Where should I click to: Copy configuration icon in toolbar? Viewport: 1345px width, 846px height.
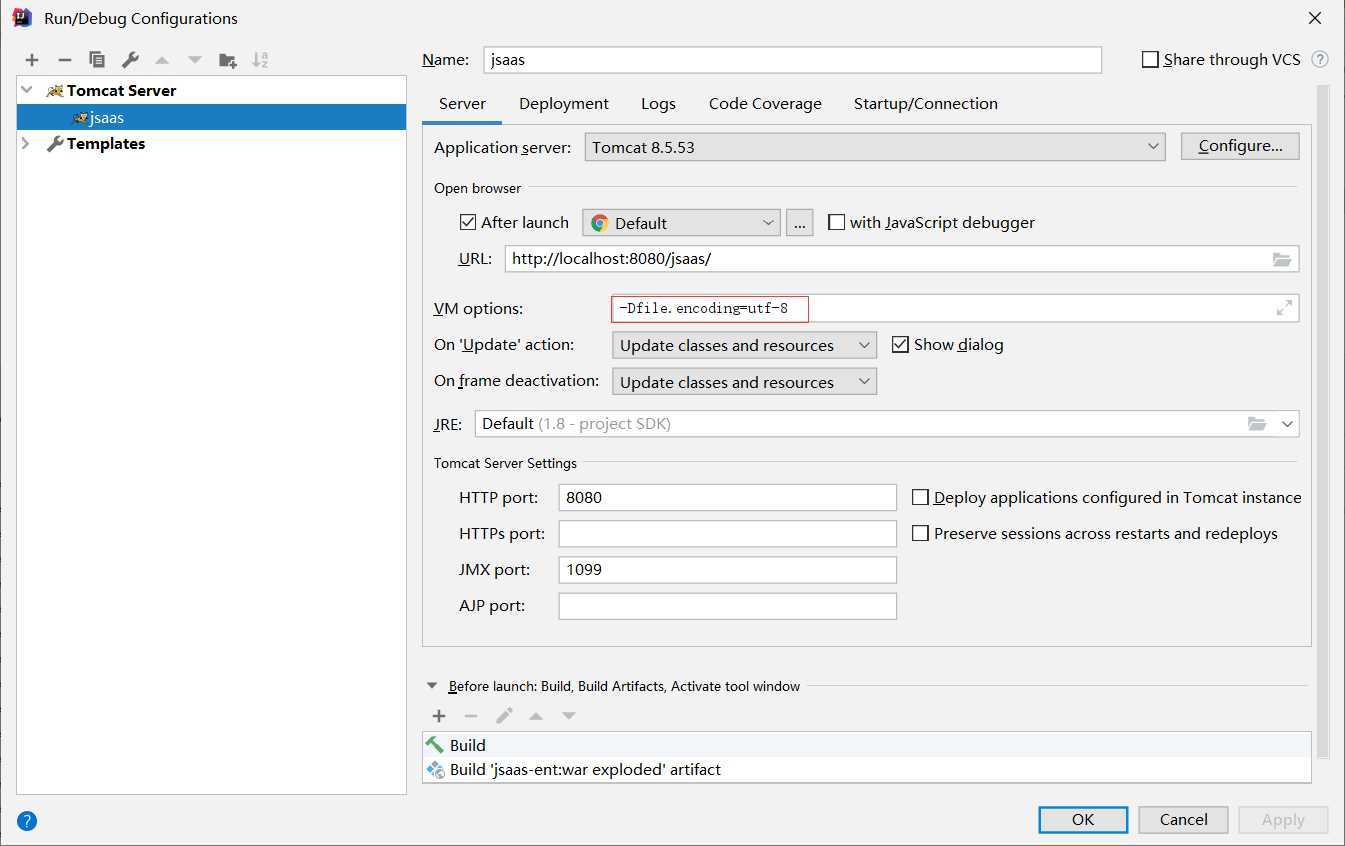[97, 60]
